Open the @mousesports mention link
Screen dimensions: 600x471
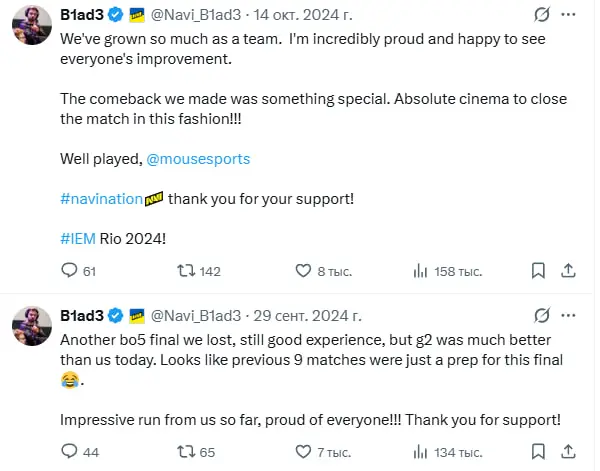(198, 159)
